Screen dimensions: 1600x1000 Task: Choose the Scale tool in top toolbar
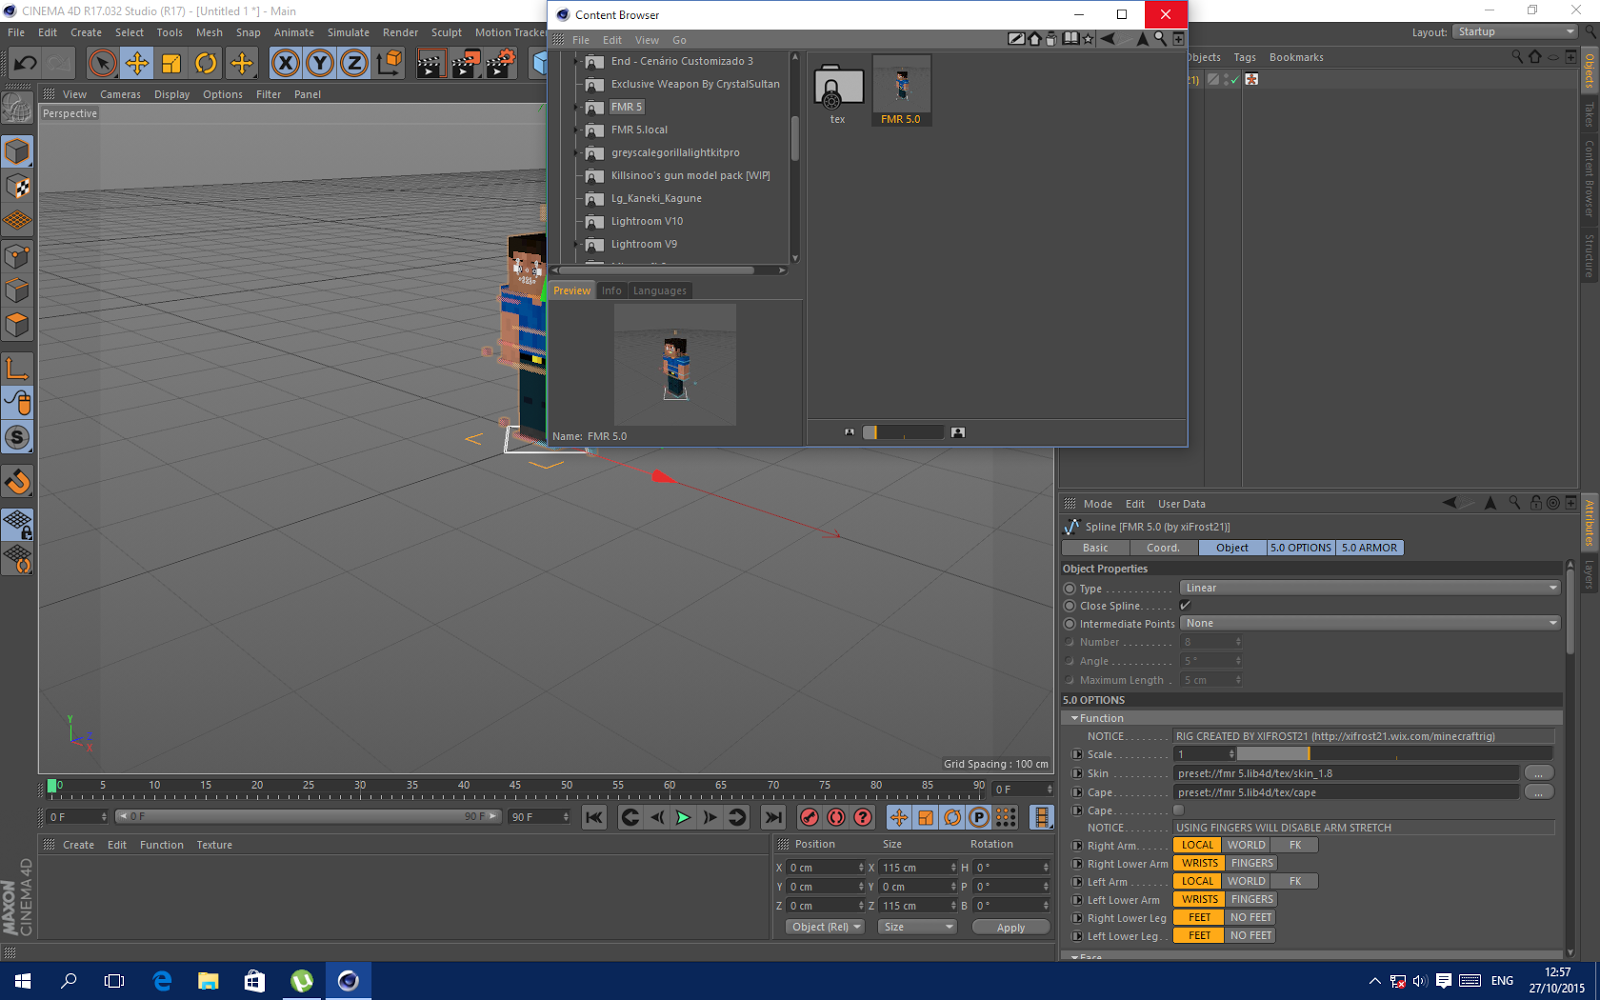pos(171,64)
